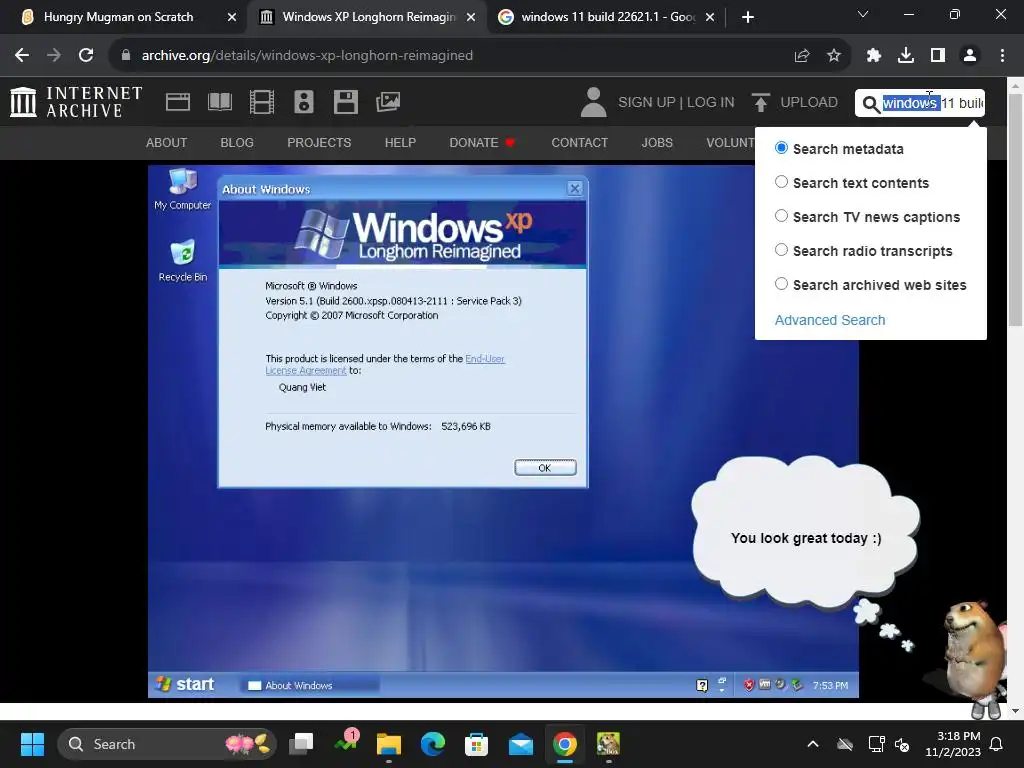
Task: Select Search metadata radio button
Action: 781,148
